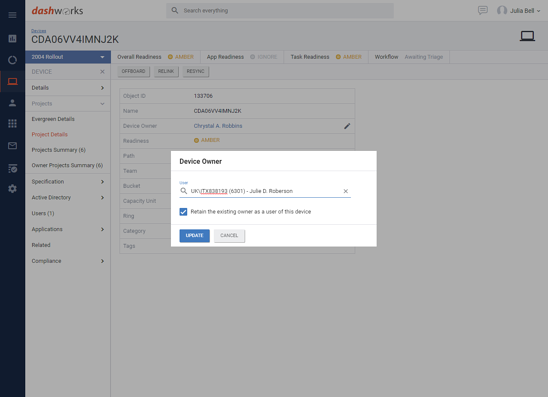The height and width of the screenshot is (397, 548).
Task: Open Owner Projects Summary (6)
Action: coord(67,165)
